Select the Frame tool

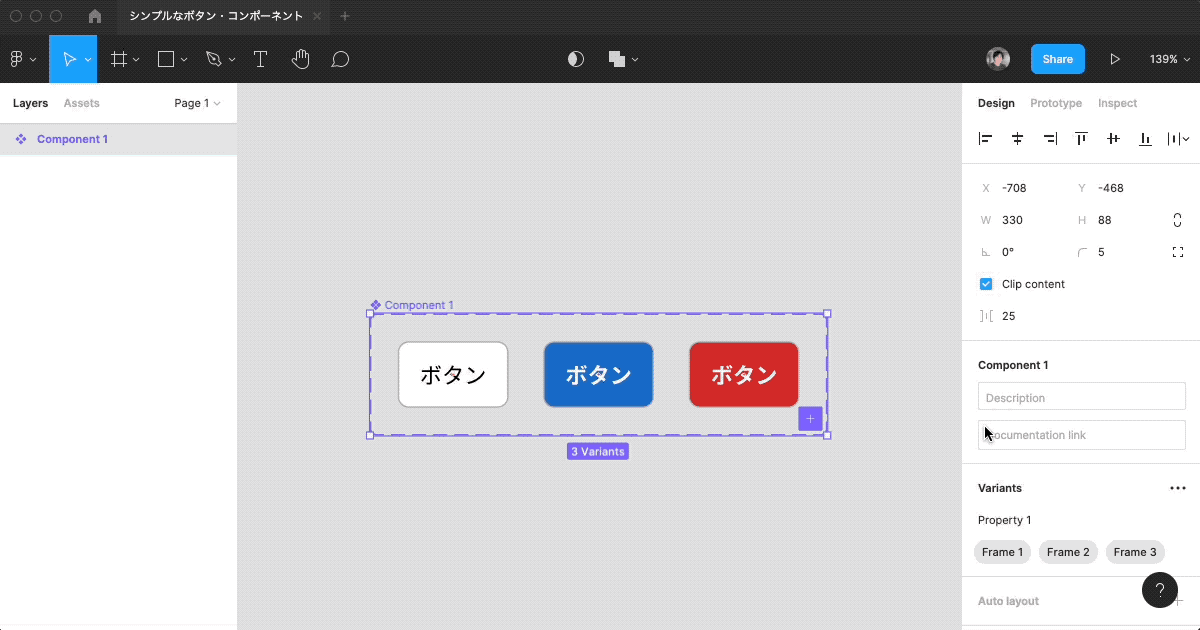click(119, 59)
